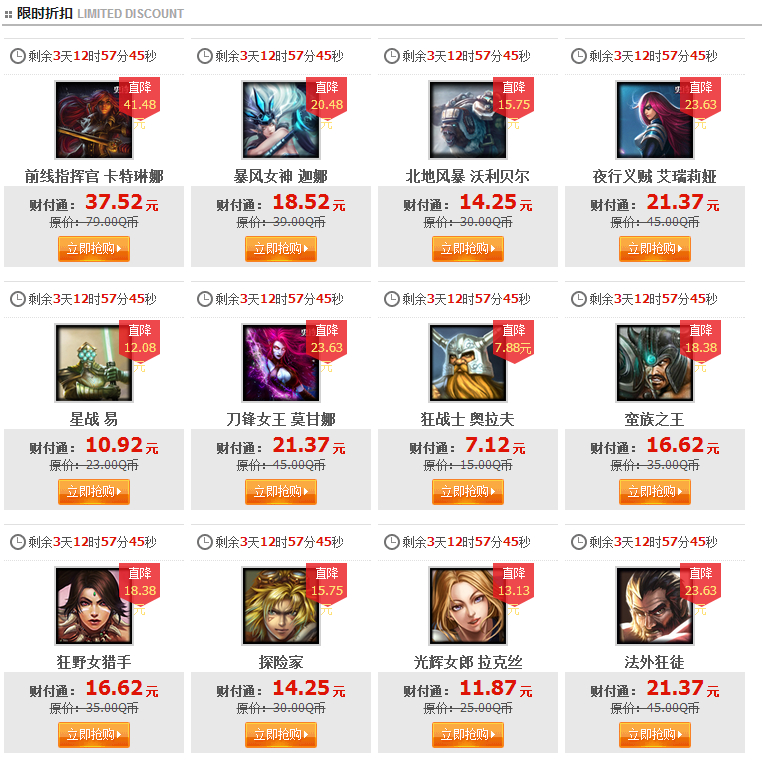
Task: Click the 北地风暴 沃利贝尔 skin portrait
Action: click(468, 120)
